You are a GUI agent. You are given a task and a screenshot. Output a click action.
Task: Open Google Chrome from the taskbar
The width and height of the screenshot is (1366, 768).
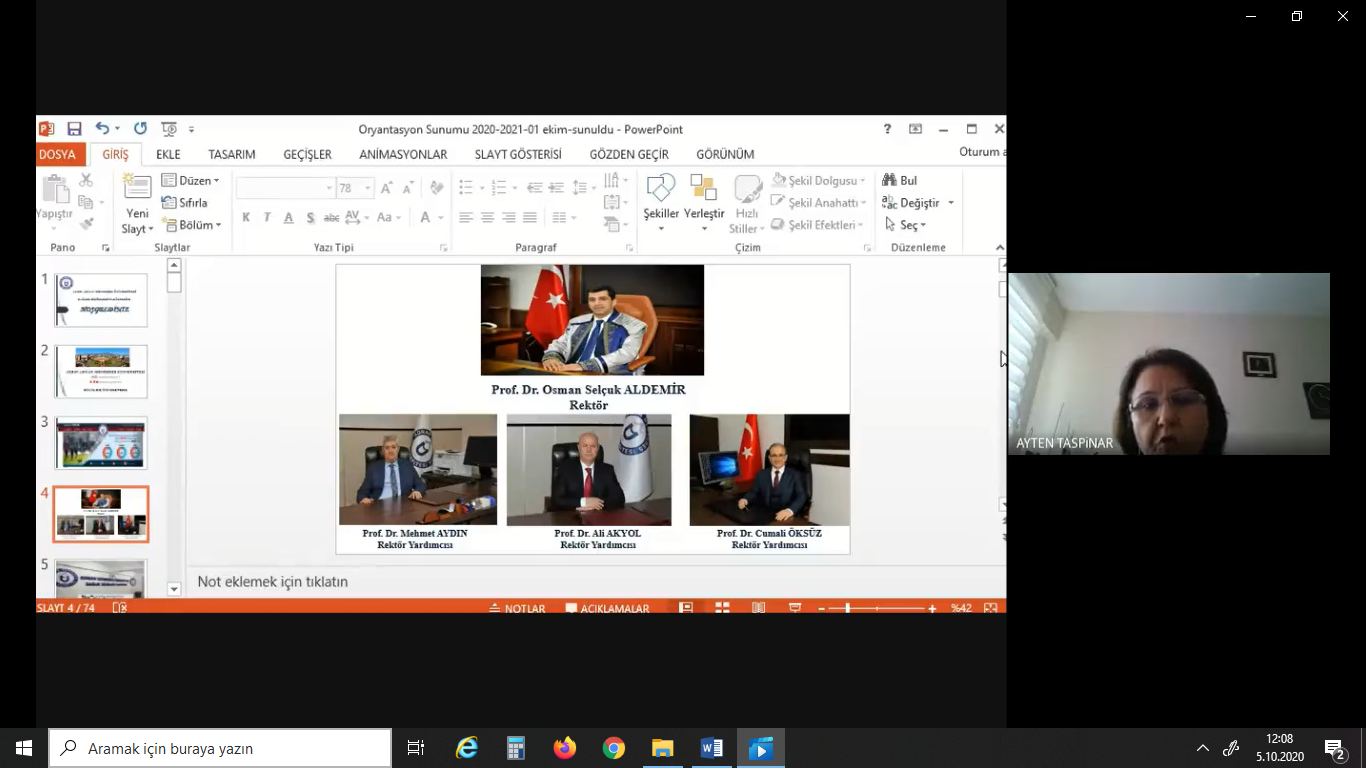click(614, 748)
